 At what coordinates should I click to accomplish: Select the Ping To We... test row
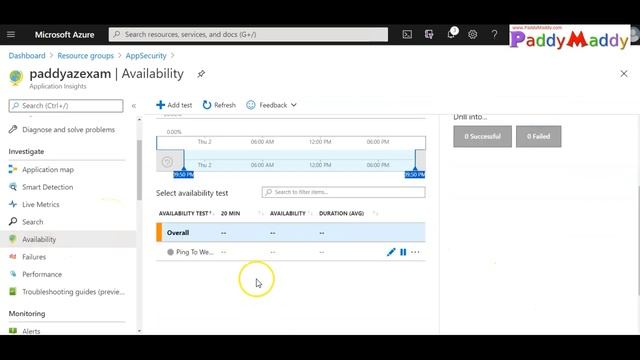(291, 252)
